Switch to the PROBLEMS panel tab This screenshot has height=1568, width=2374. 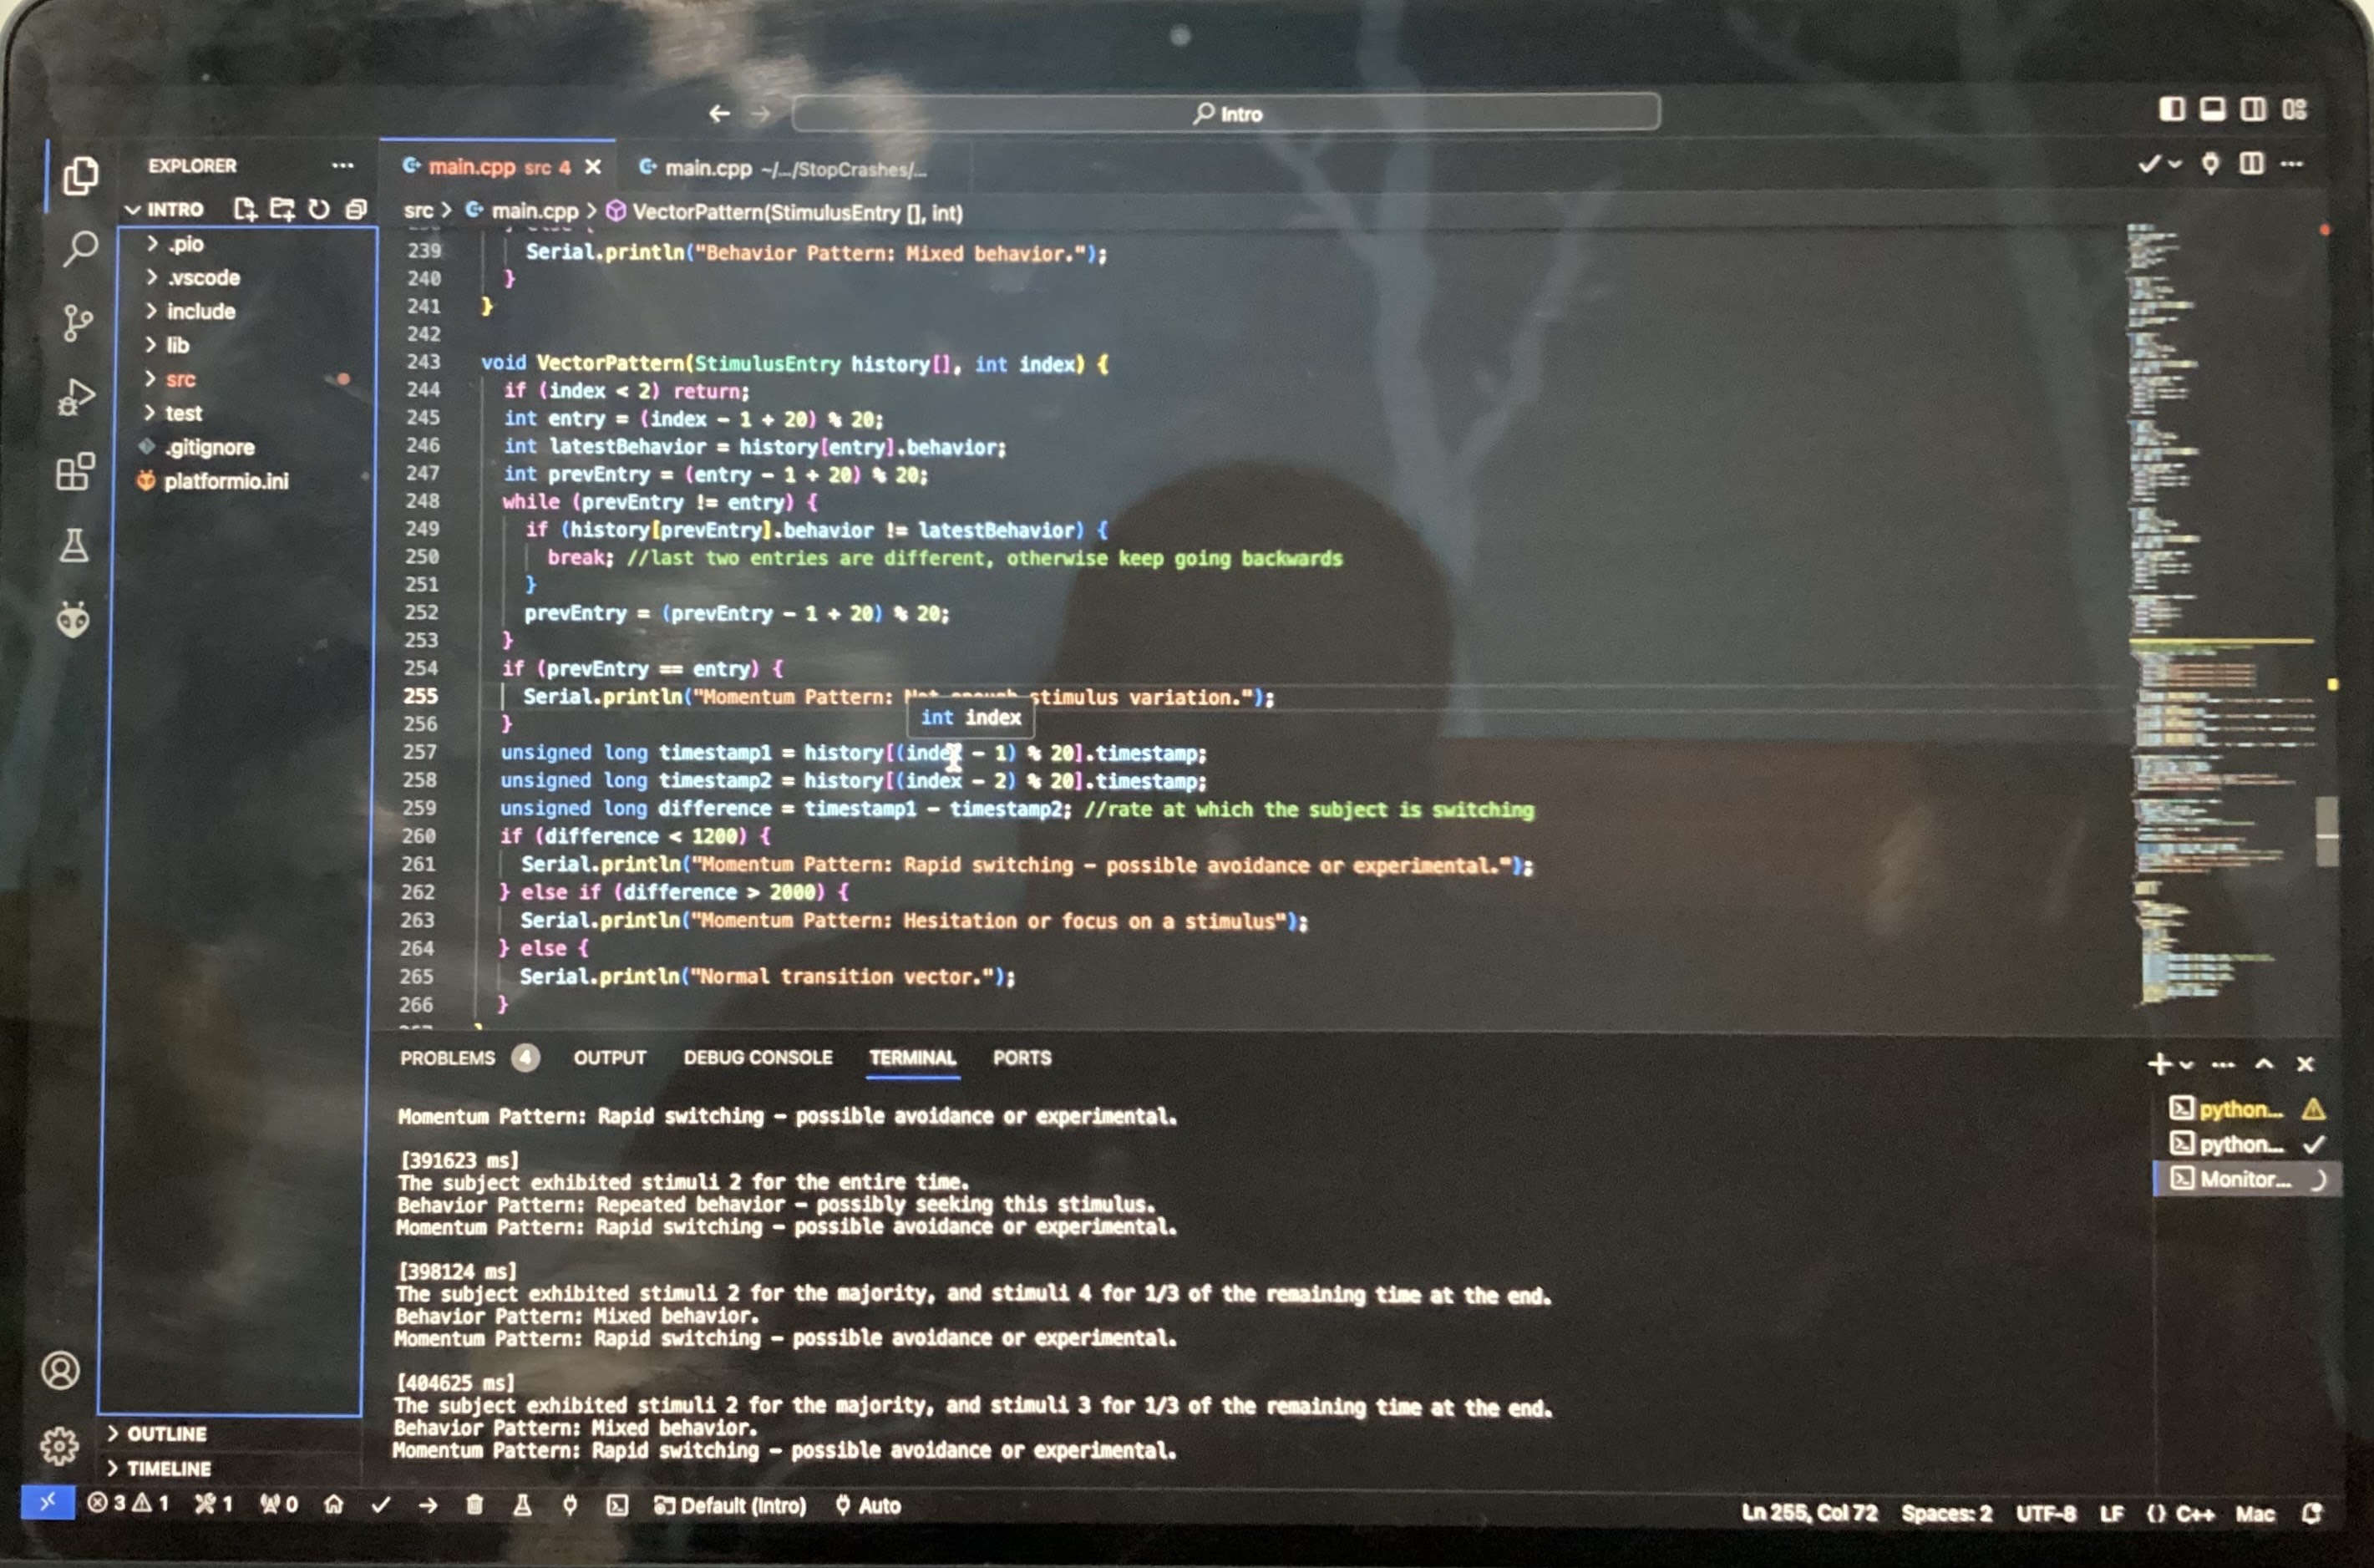[447, 1058]
